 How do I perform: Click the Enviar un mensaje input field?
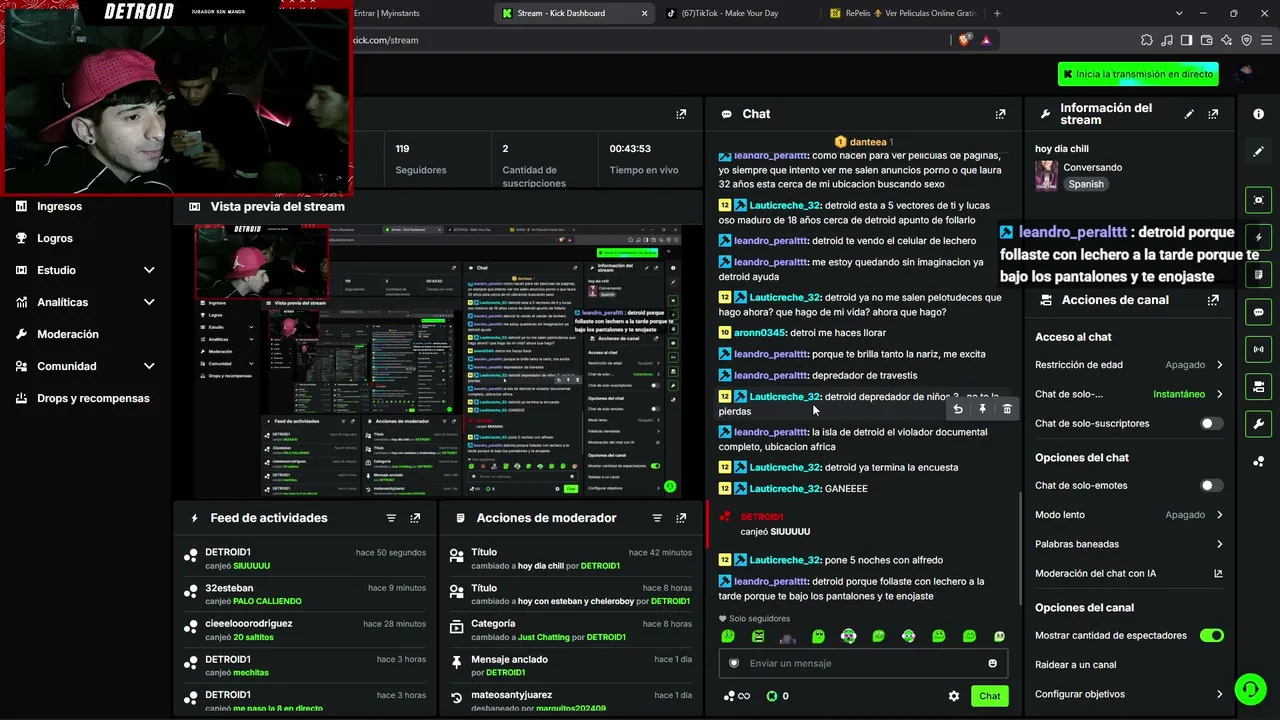pyautogui.click(x=863, y=663)
